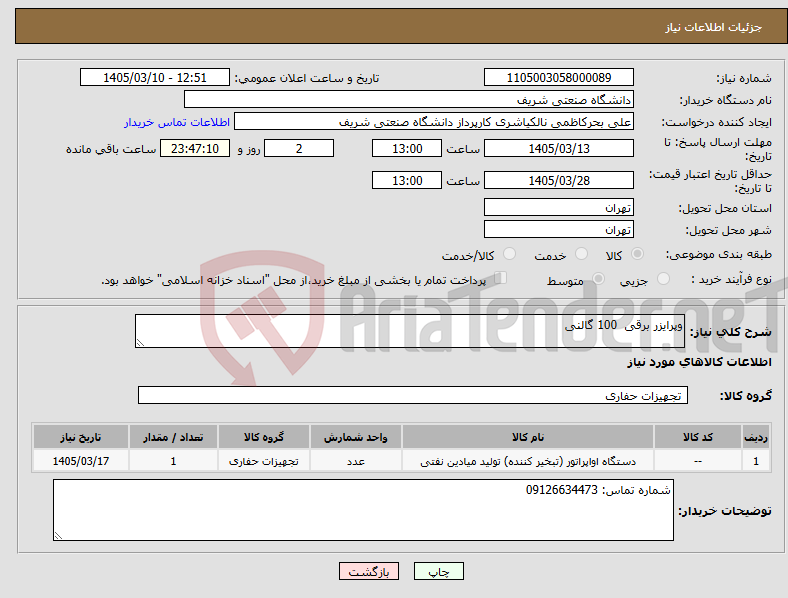Click the کد کالا column header
Viewport: 788px width, 598px height.
click(x=698, y=437)
